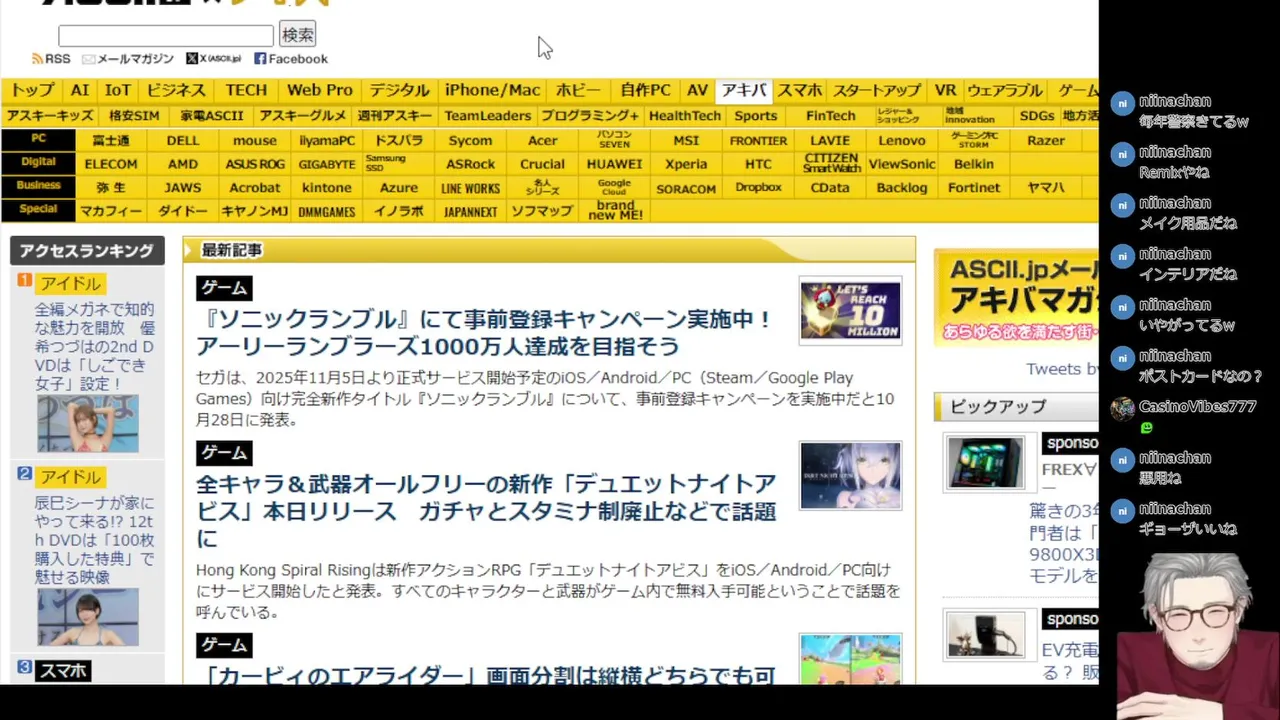Open the HealthTech sub-menu link
This screenshot has height=720, width=1280.
click(x=685, y=116)
